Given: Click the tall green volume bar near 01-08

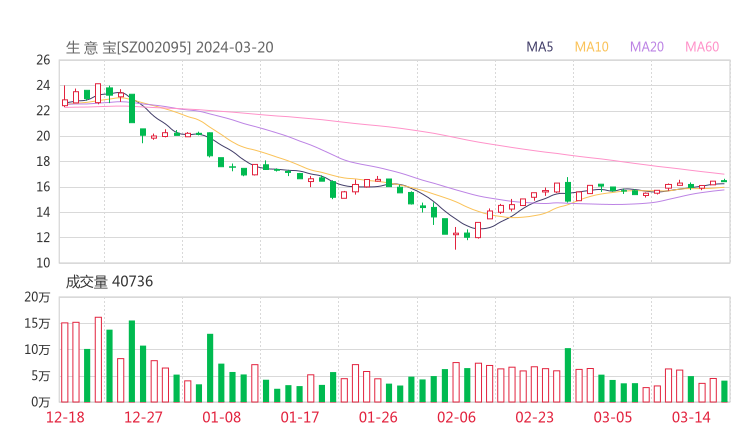Looking at the screenshot, I should 210,368.
